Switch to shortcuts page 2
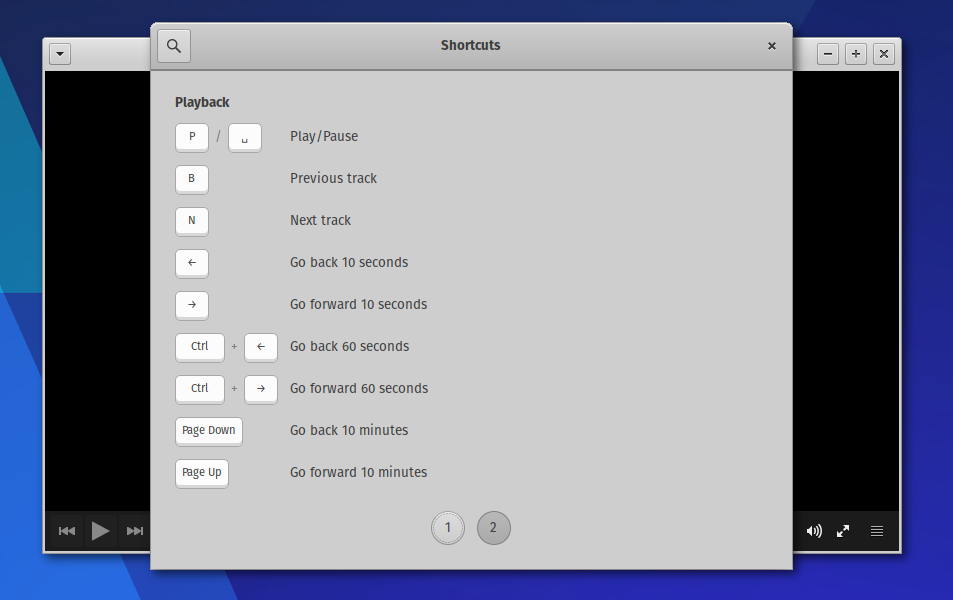953x600 pixels. click(494, 528)
